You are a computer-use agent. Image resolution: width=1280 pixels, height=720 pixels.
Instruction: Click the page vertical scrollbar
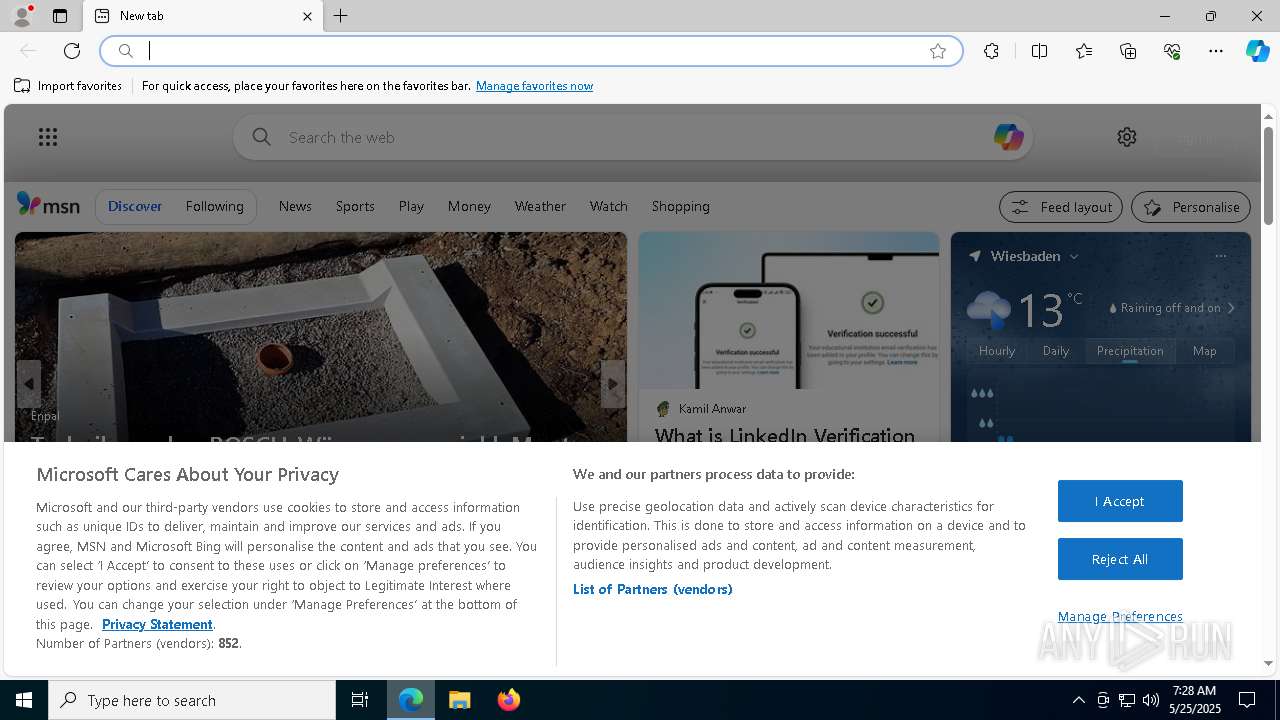pyautogui.click(x=1268, y=176)
